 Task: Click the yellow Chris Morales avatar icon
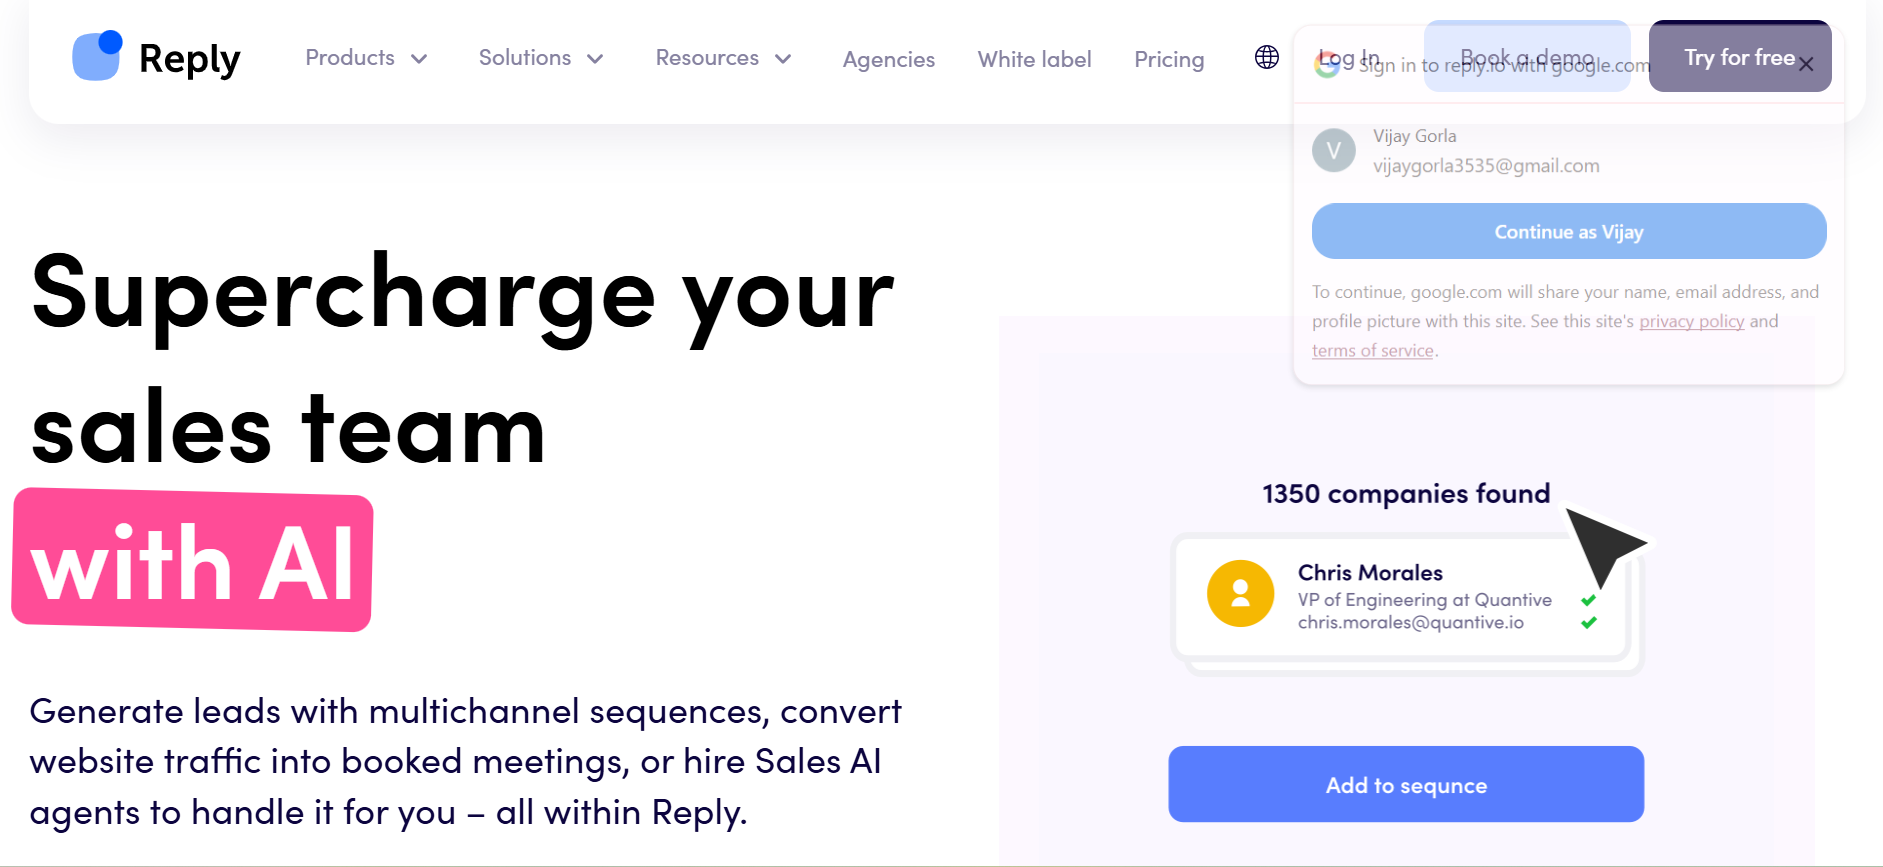pyautogui.click(x=1240, y=593)
